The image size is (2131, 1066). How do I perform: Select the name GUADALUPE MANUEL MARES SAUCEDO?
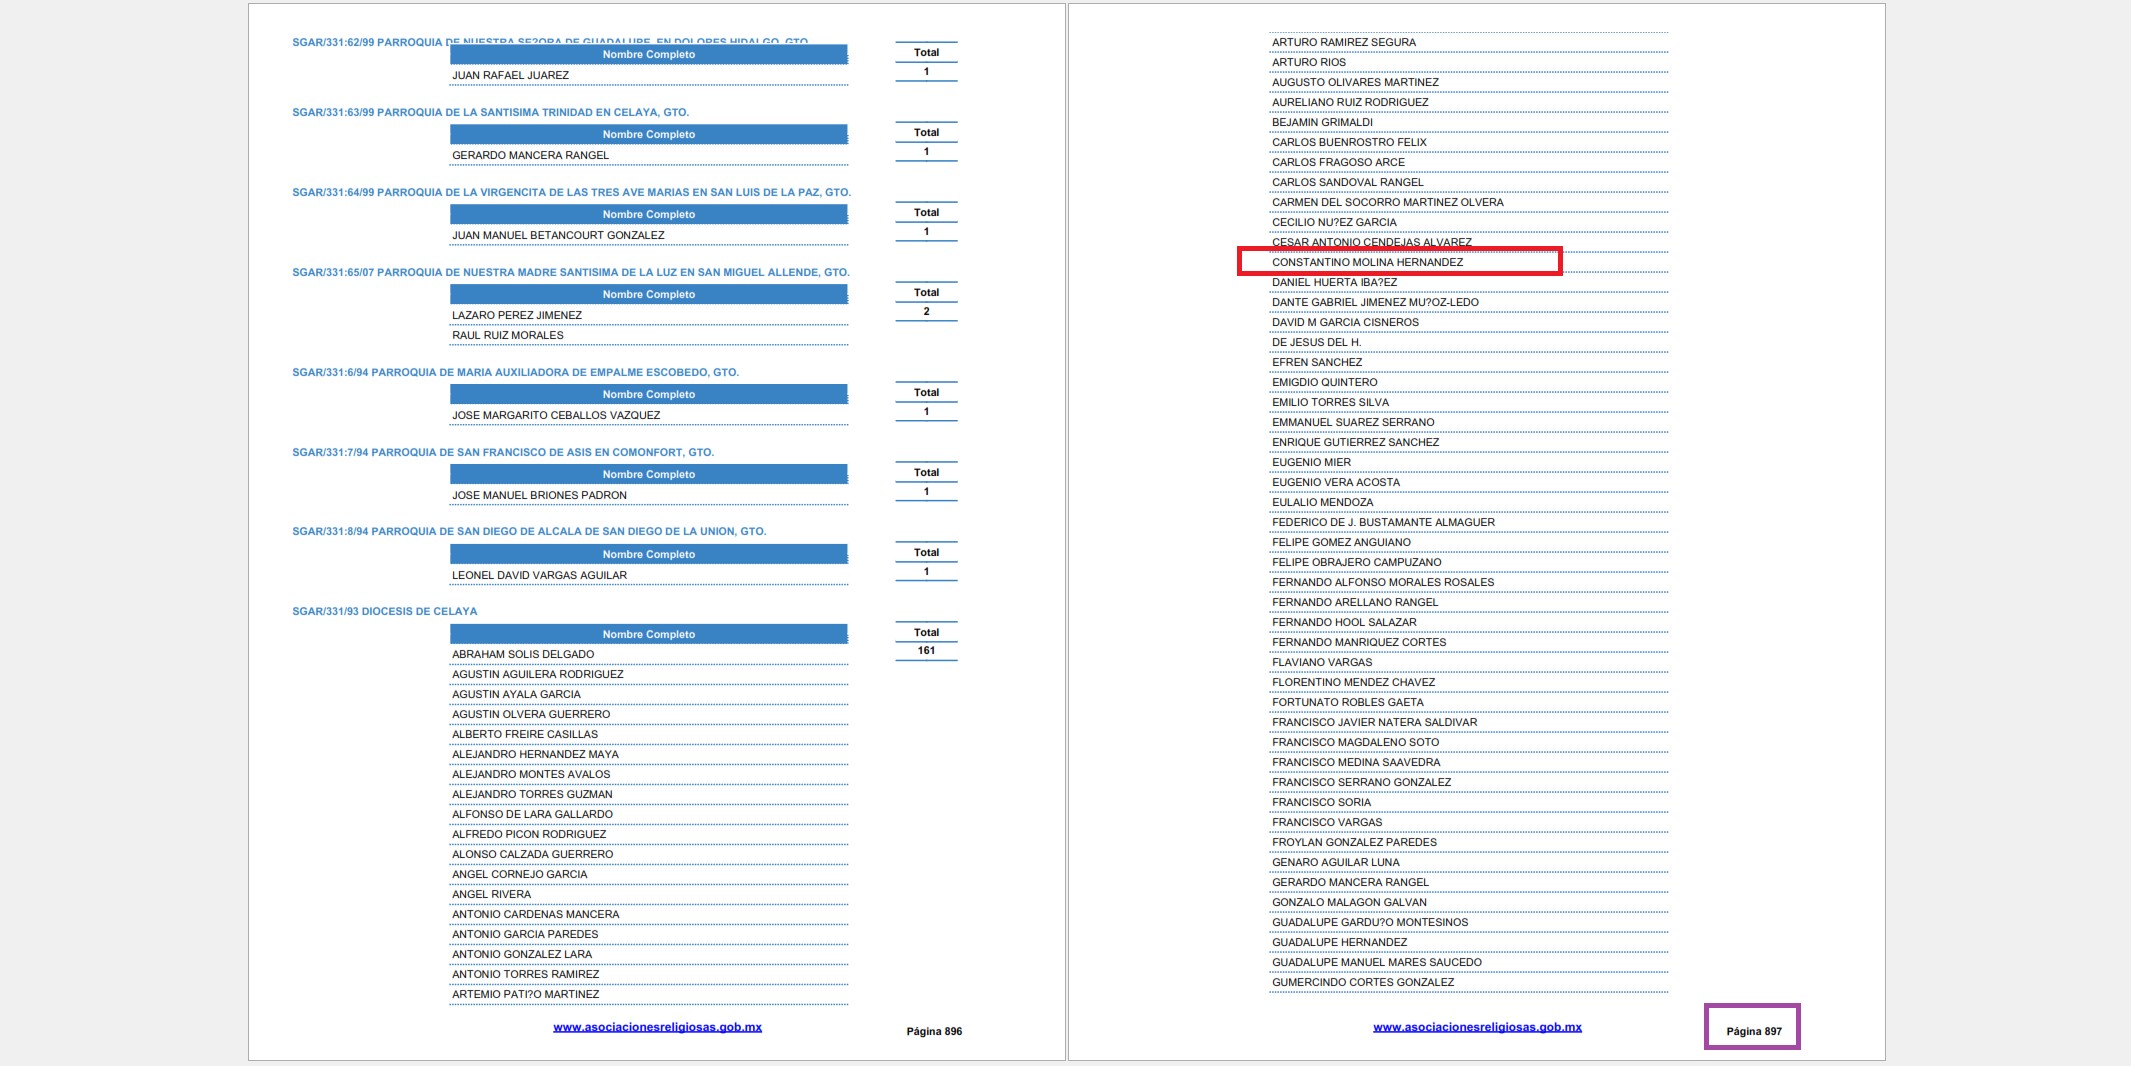coord(1377,962)
